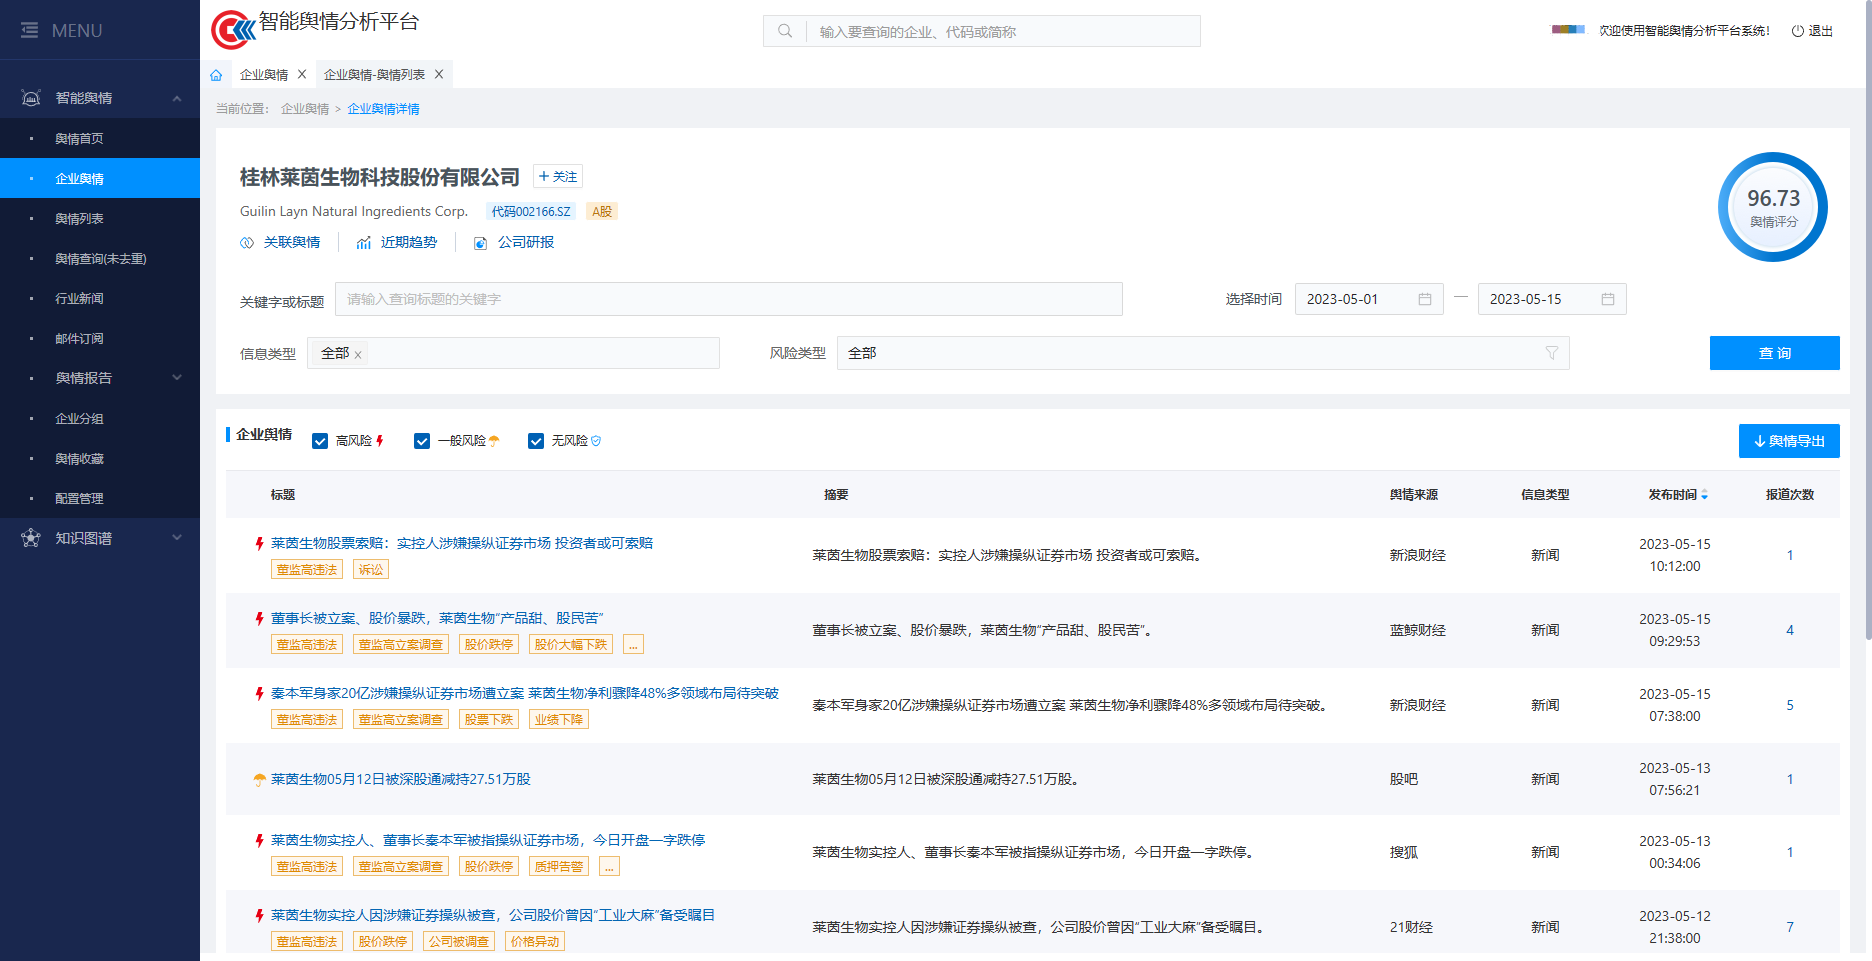This screenshot has width=1872, height=961.
Task: Click the 知识图谱 sidebar icon
Action: tap(31, 538)
